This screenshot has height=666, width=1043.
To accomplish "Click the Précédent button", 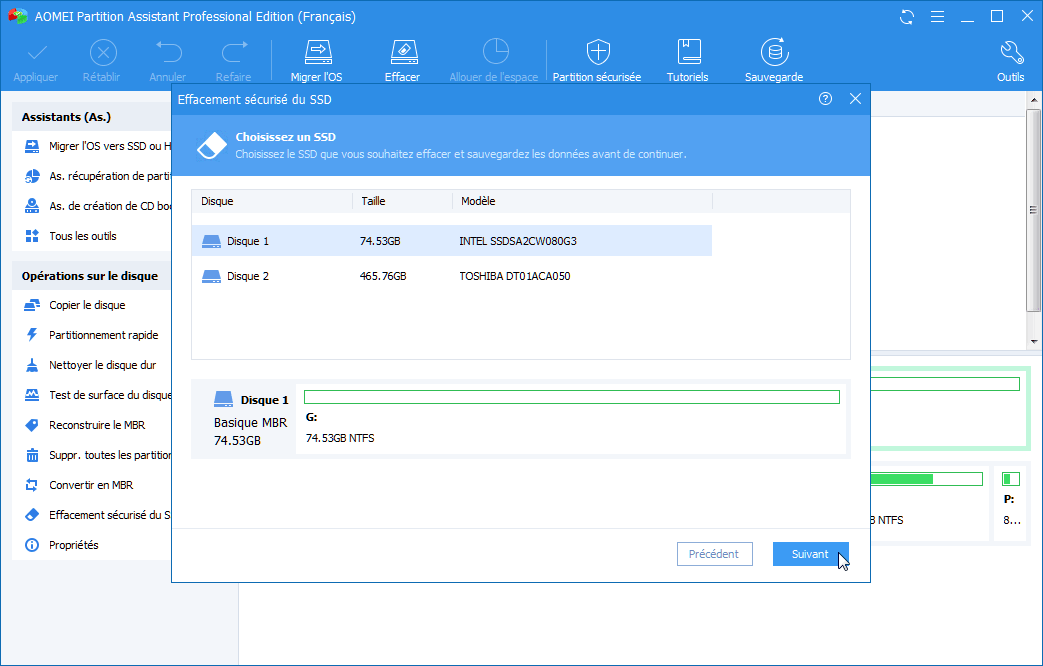I will coord(714,554).
